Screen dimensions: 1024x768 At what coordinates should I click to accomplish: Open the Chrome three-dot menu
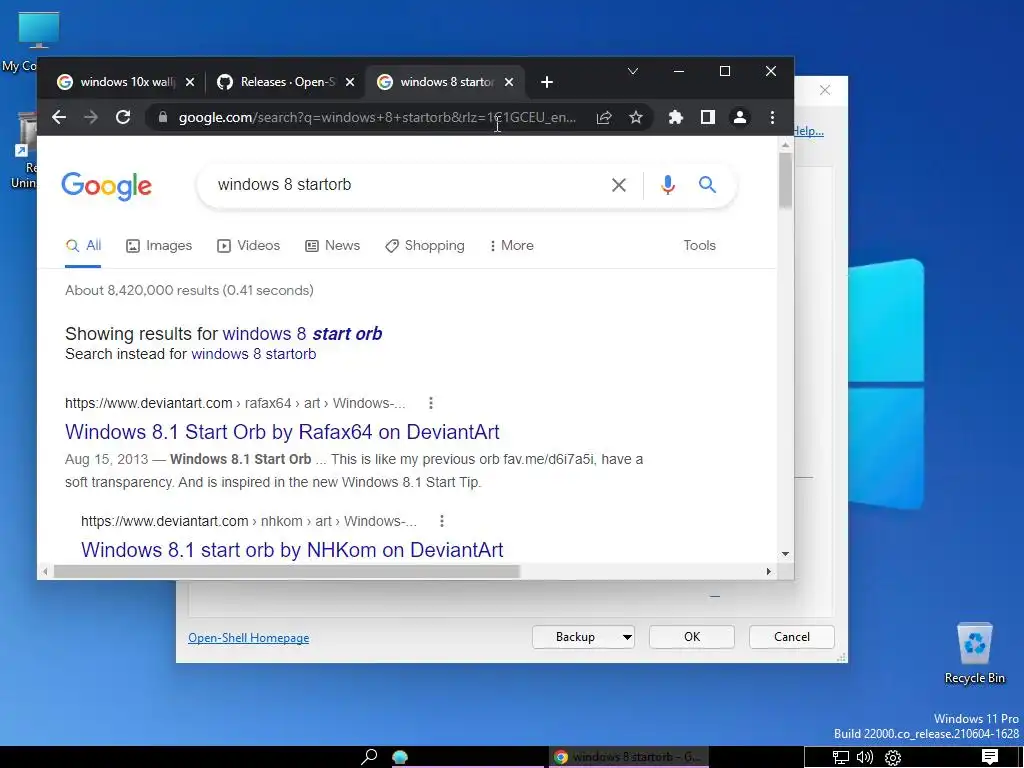(773, 118)
